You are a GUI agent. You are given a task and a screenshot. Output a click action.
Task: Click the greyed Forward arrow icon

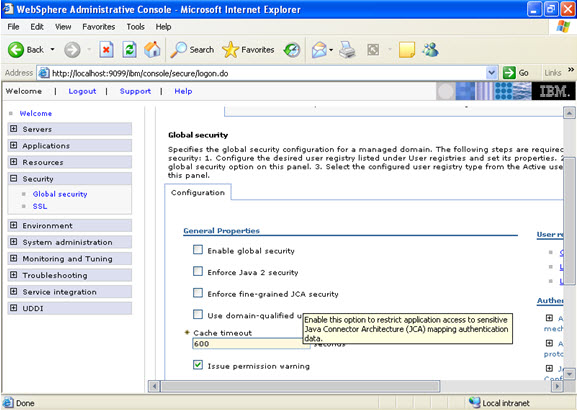(x=72, y=50)
